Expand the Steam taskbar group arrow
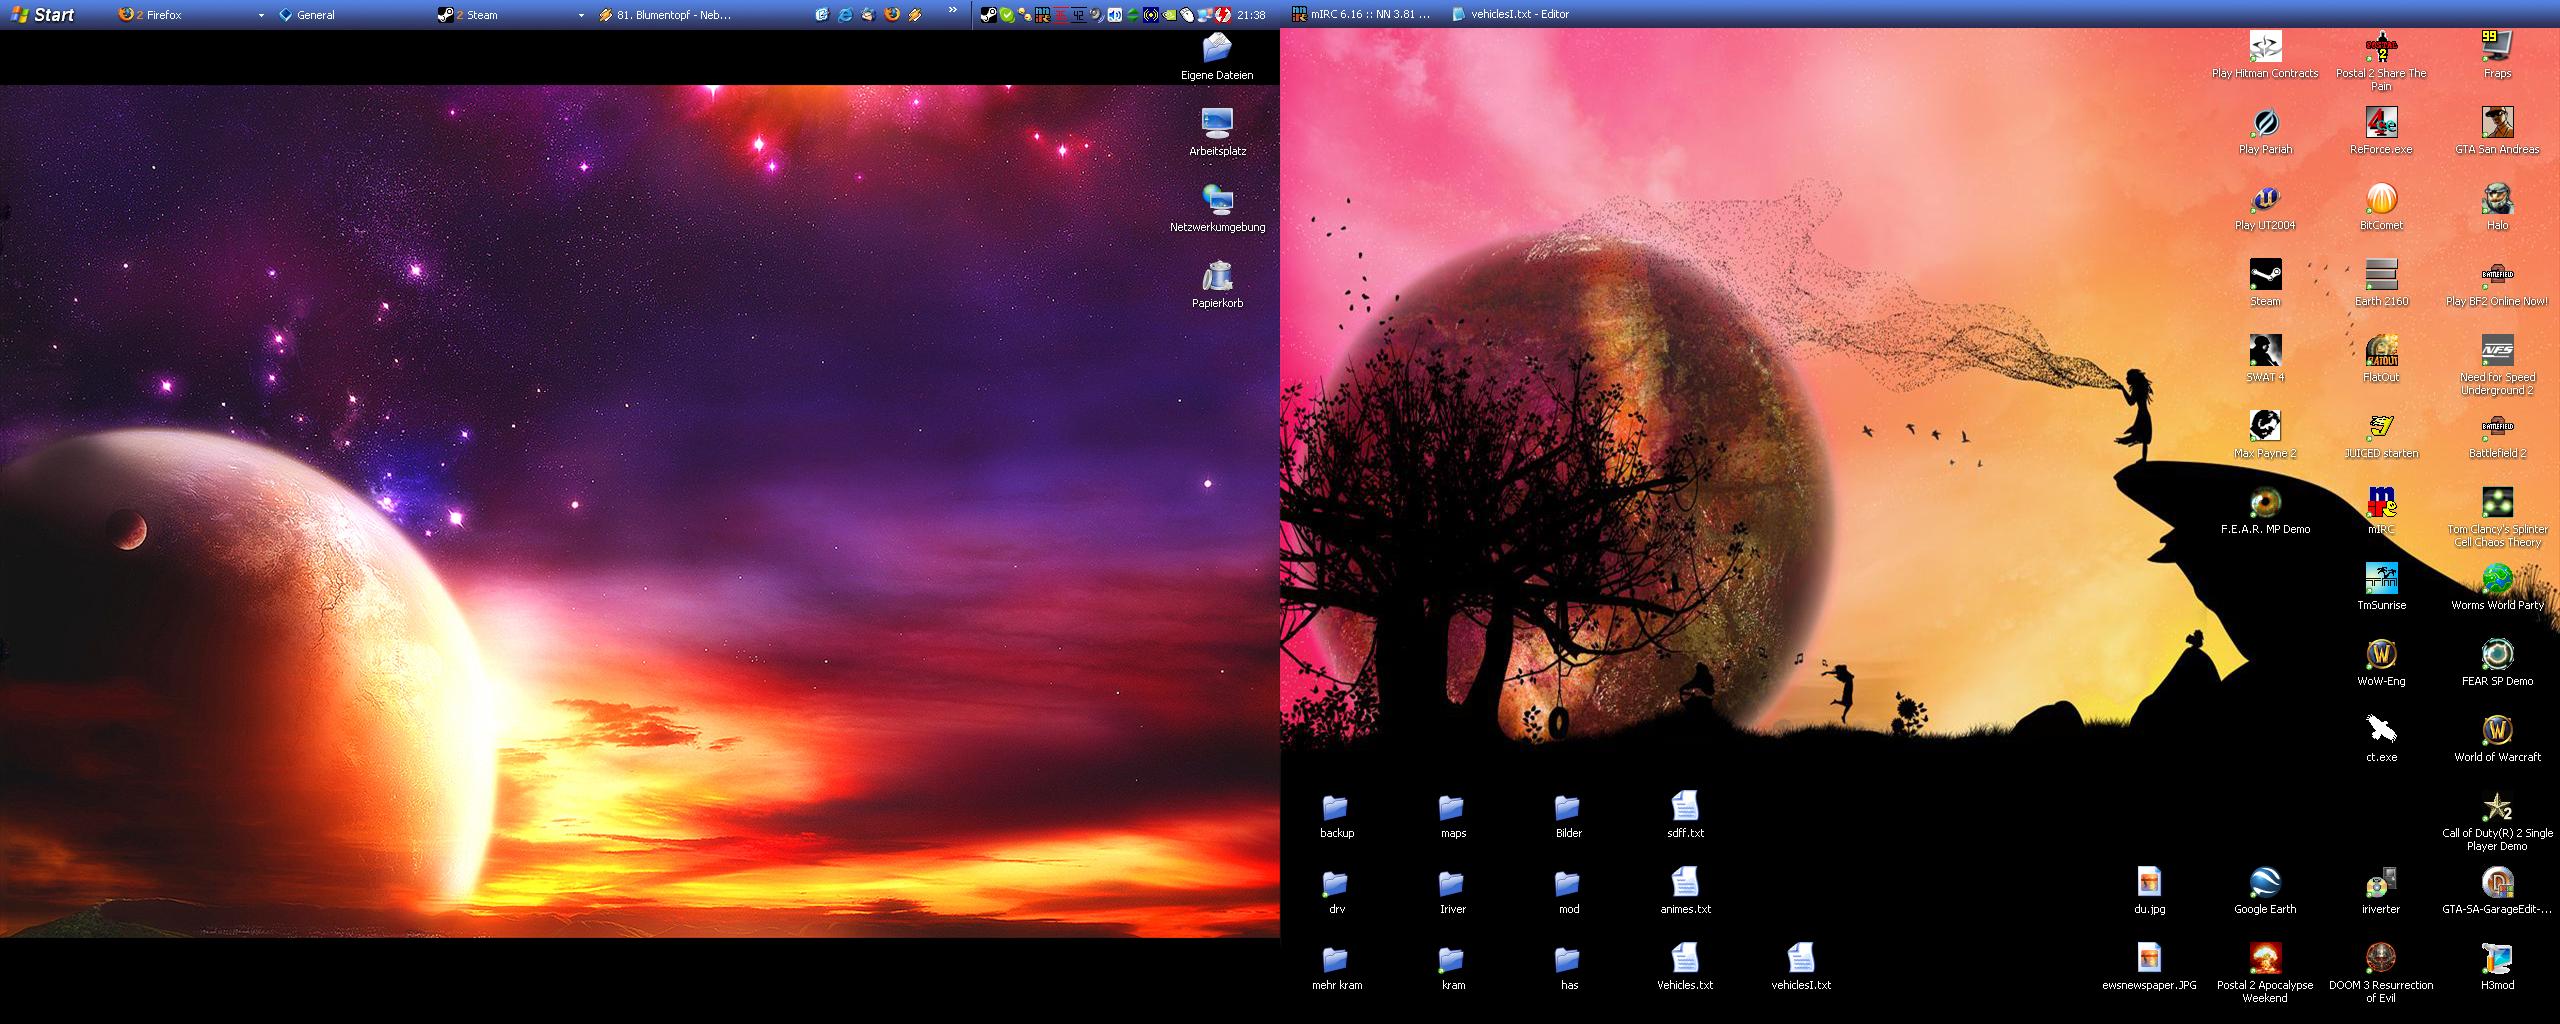The height and width of the screenshot is (1024, 2560). [581, 15]
